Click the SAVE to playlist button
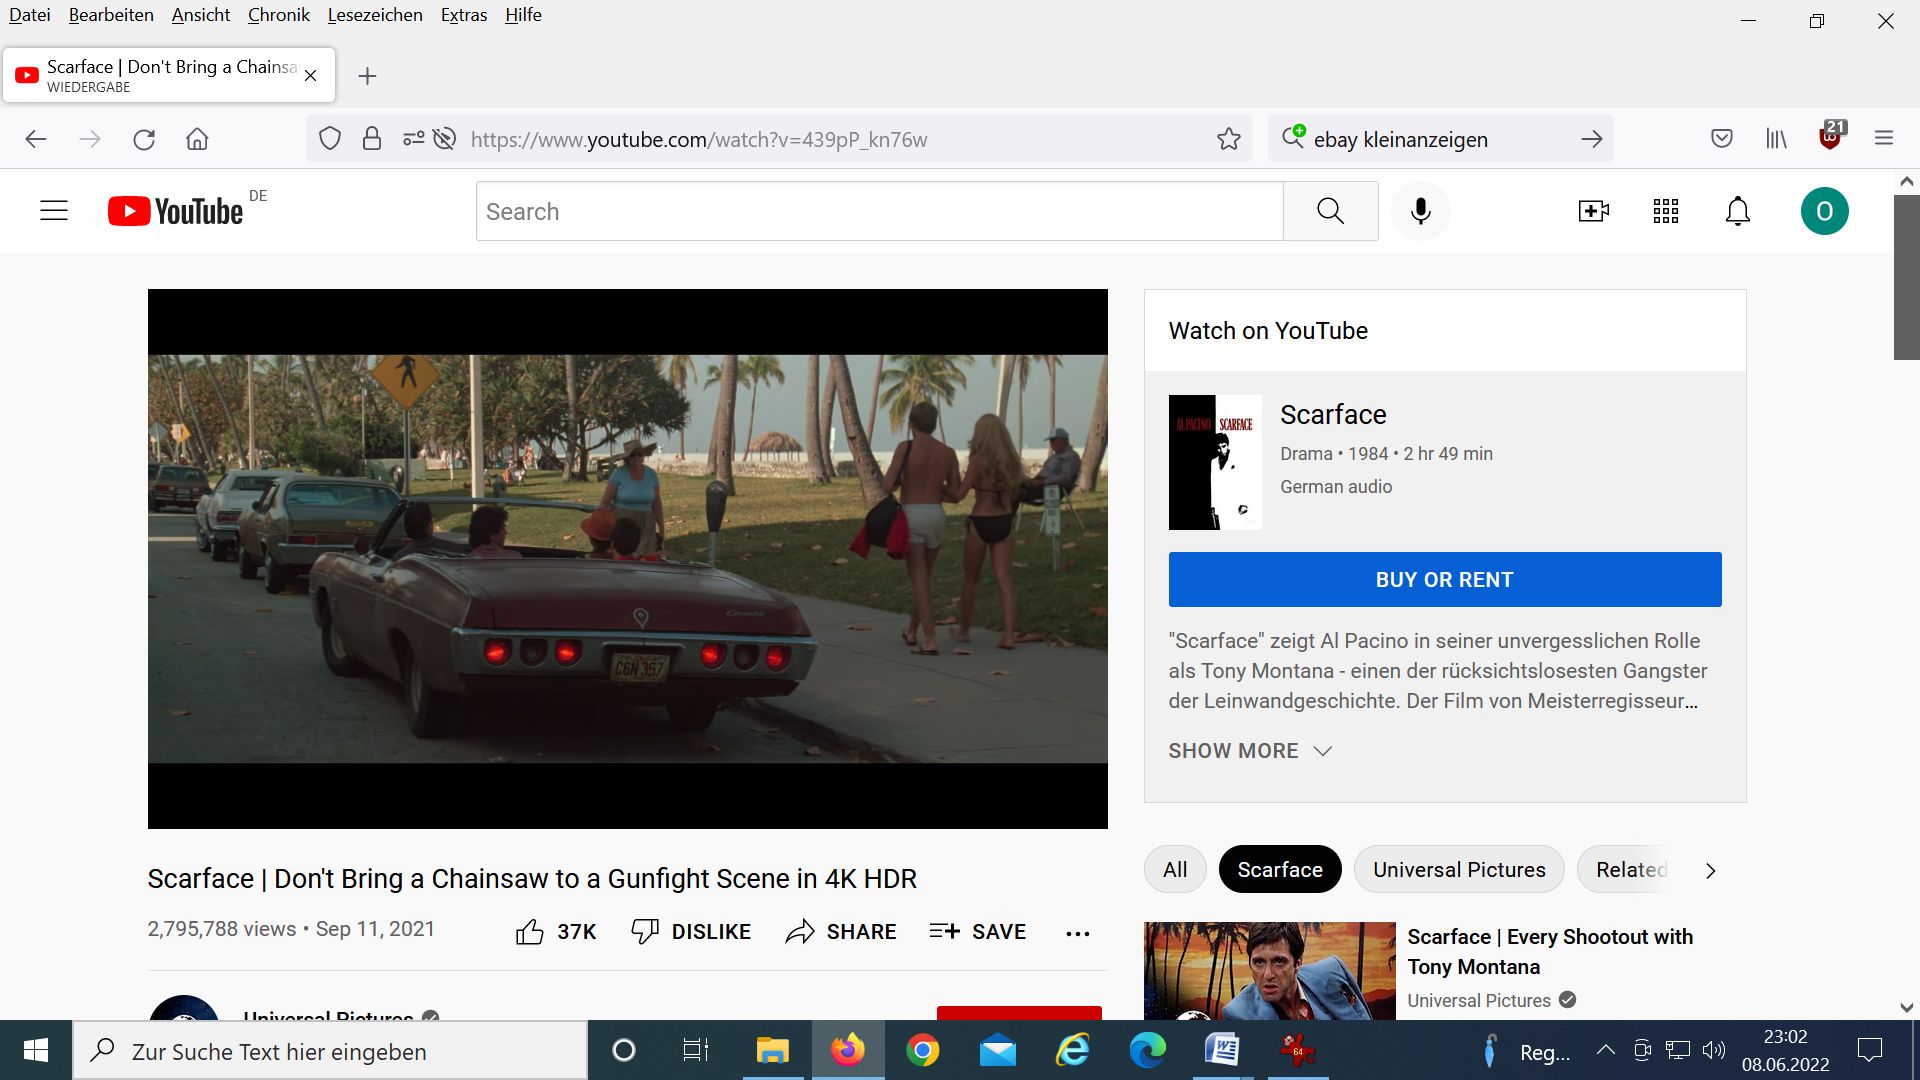Image resolution: width=1920 pixels, height=1080 pixels. (x=978, y=932)
